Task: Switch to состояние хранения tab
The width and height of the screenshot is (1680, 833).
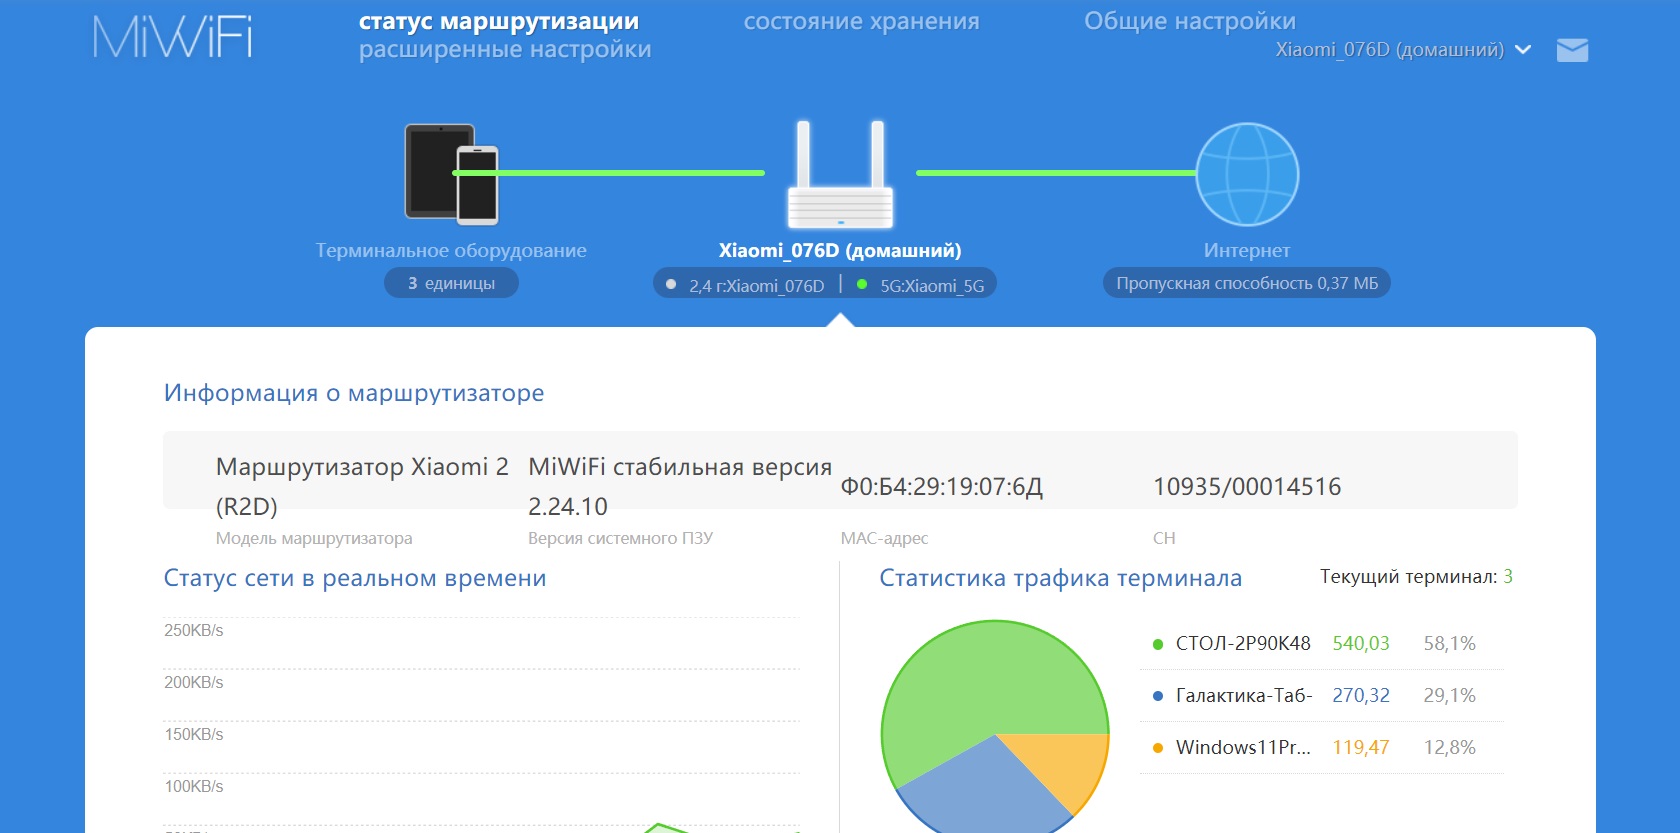Action: pos(861,21)
